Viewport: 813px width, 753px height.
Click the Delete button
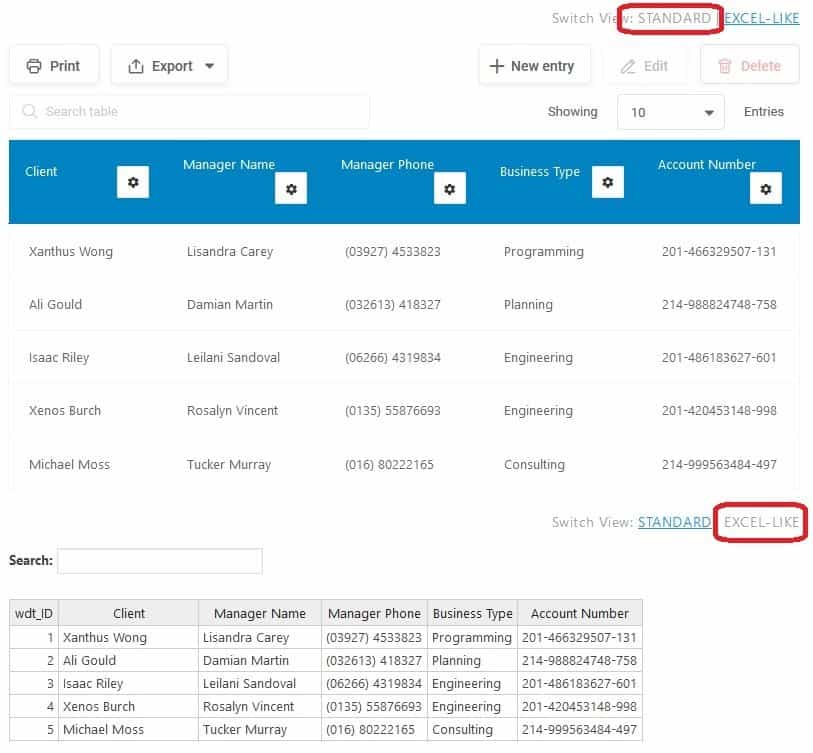(750, 66)
